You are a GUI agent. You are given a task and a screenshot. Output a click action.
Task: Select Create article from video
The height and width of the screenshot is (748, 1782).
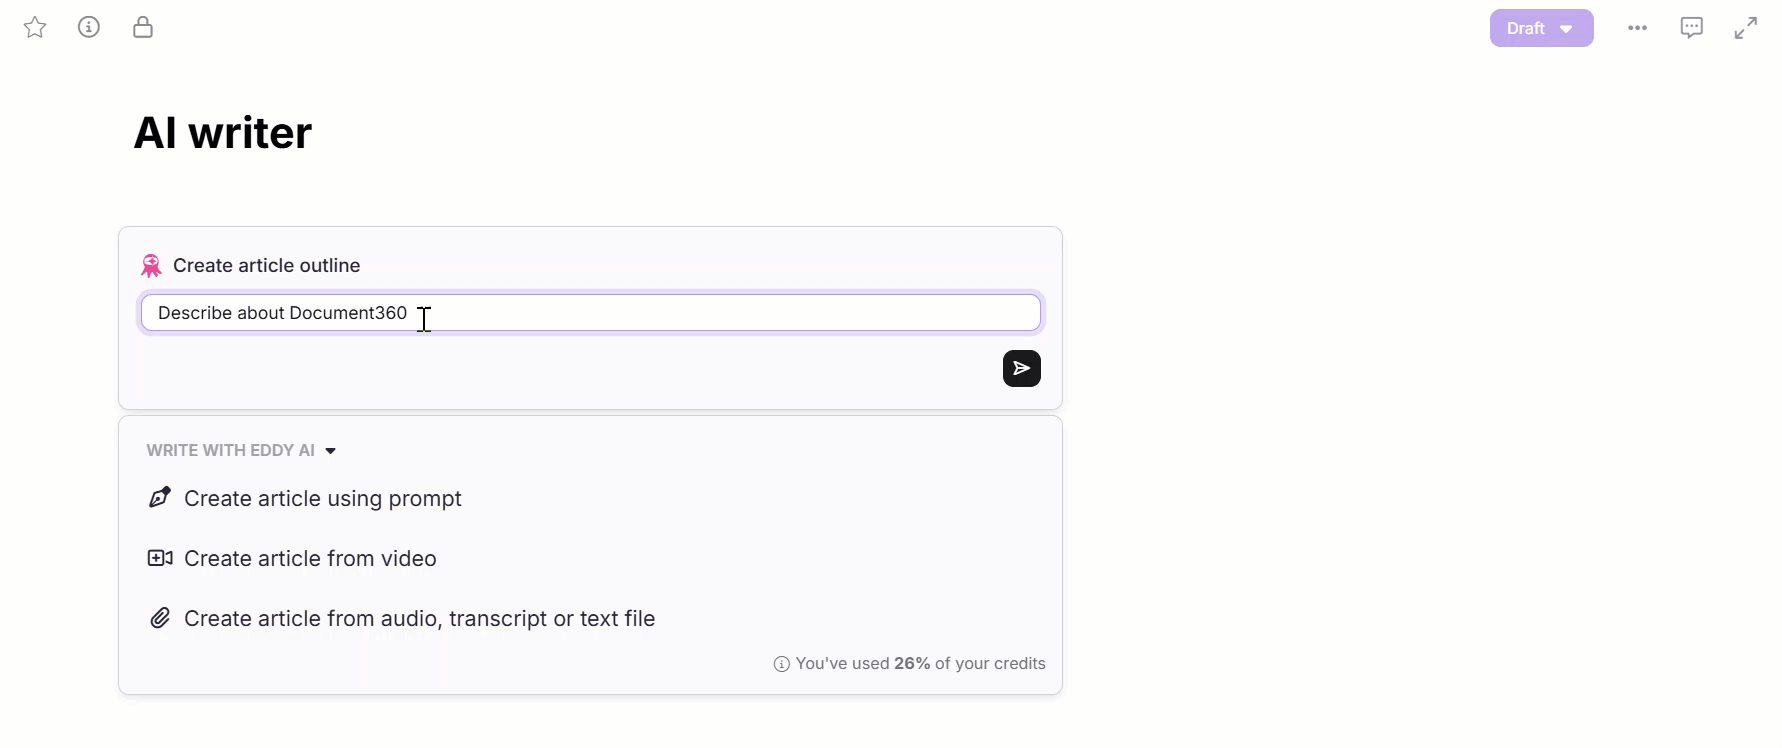[310, 558]
